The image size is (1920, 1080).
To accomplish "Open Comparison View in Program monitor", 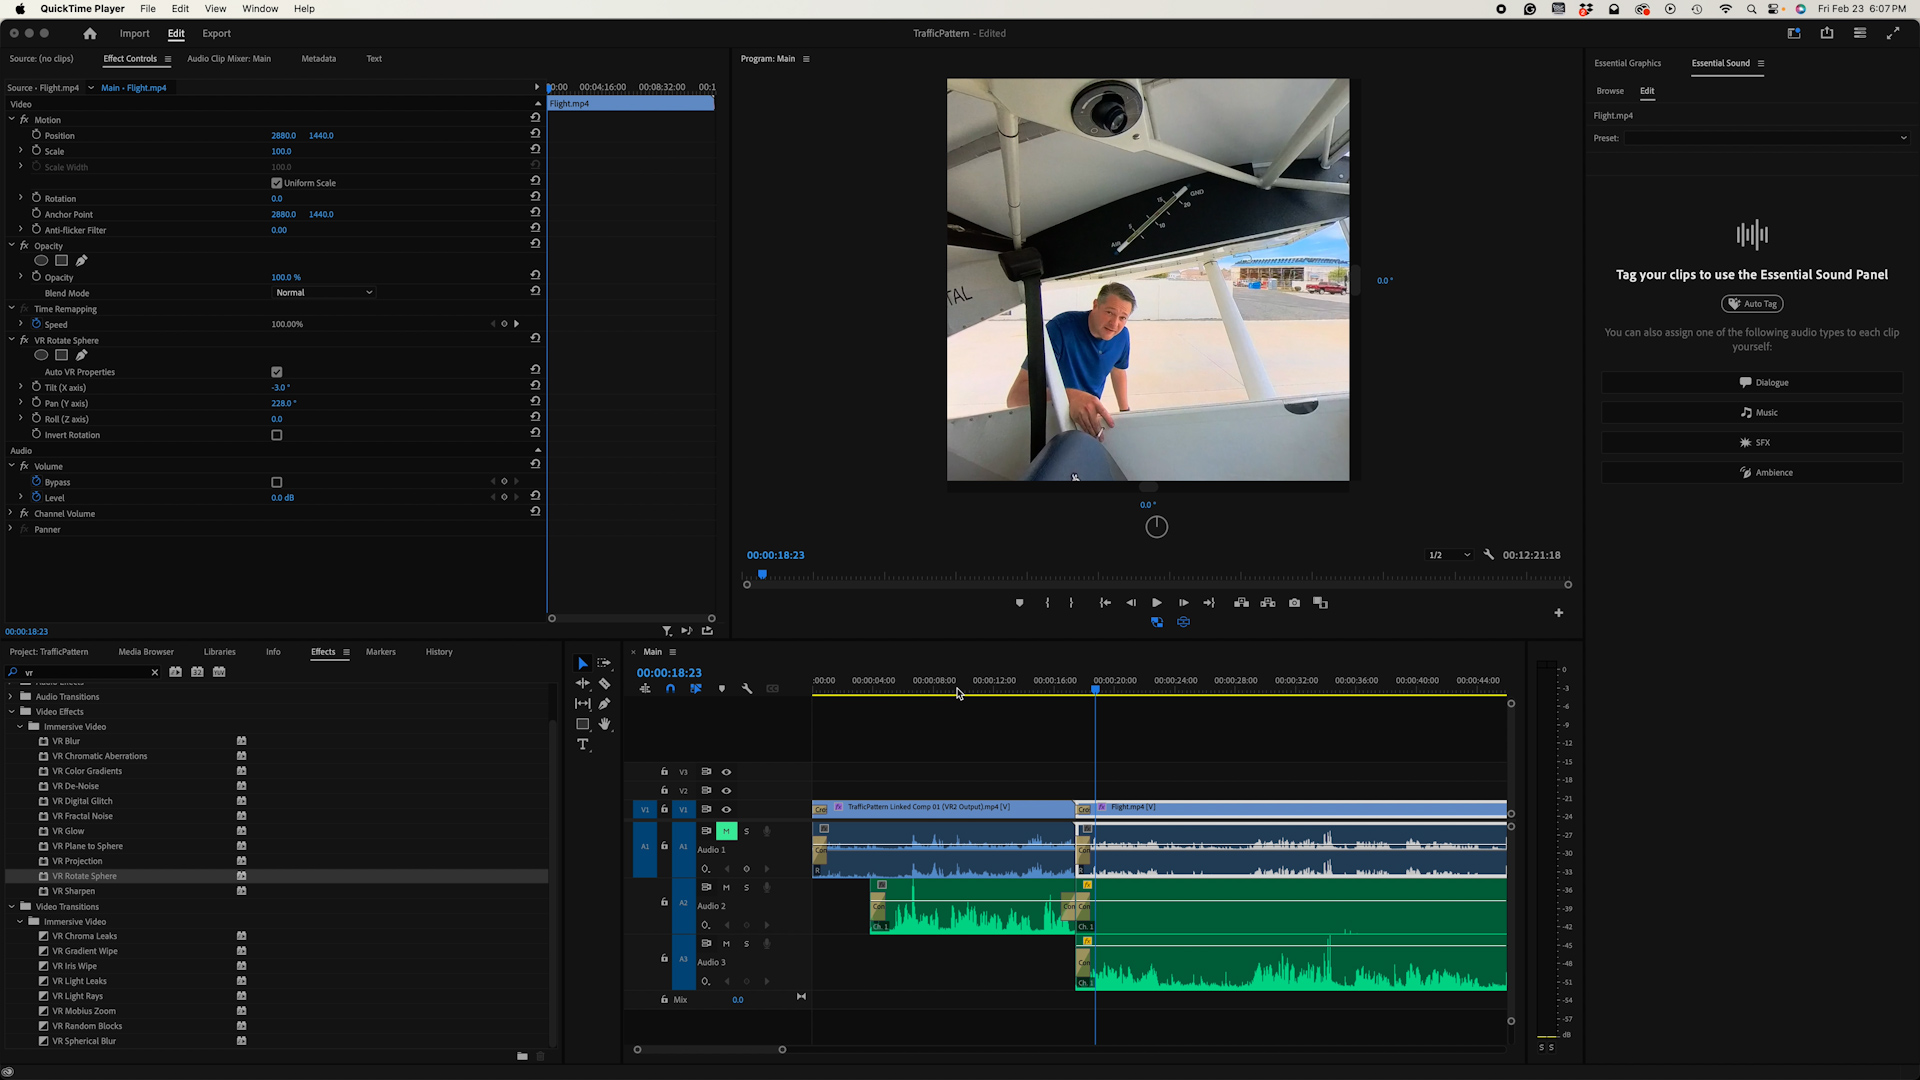I will click(1320, 603).
